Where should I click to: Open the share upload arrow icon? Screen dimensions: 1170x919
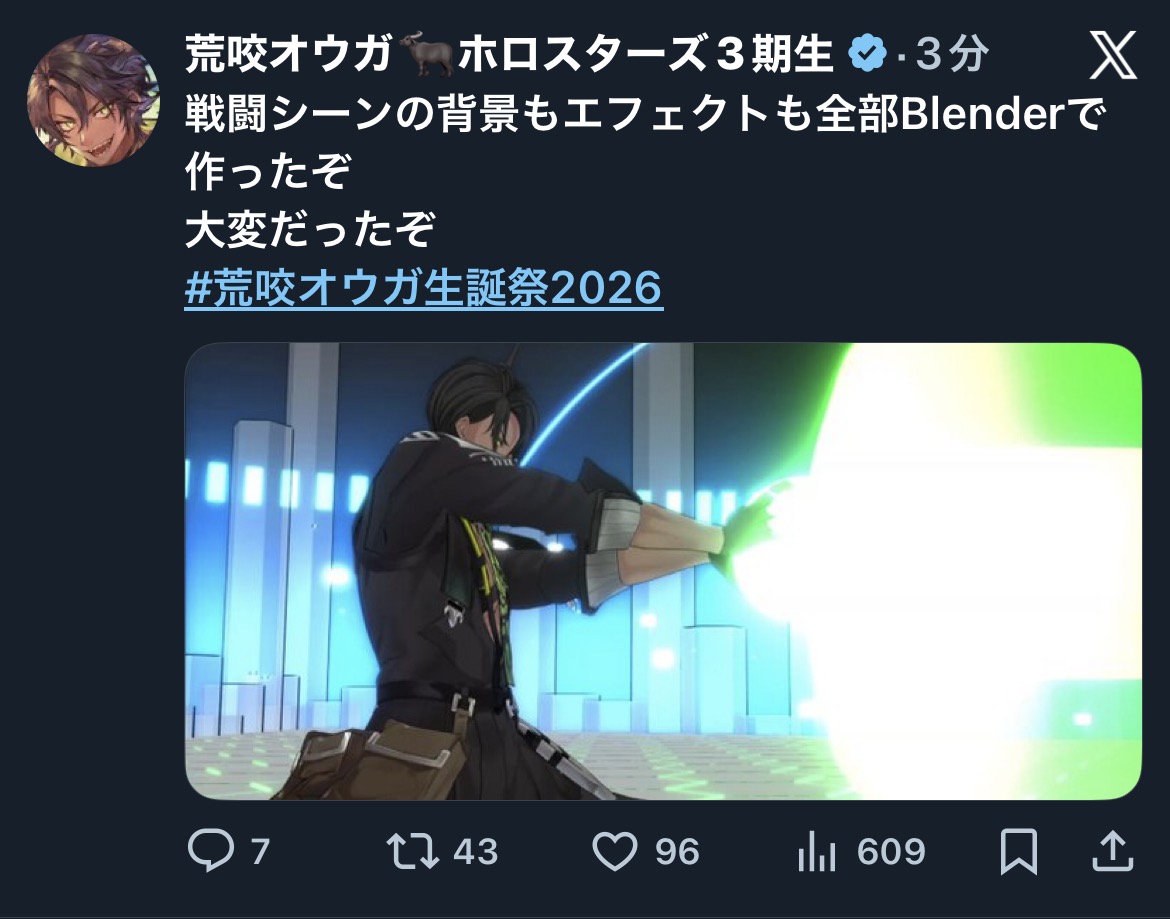tap(1113, 850)
